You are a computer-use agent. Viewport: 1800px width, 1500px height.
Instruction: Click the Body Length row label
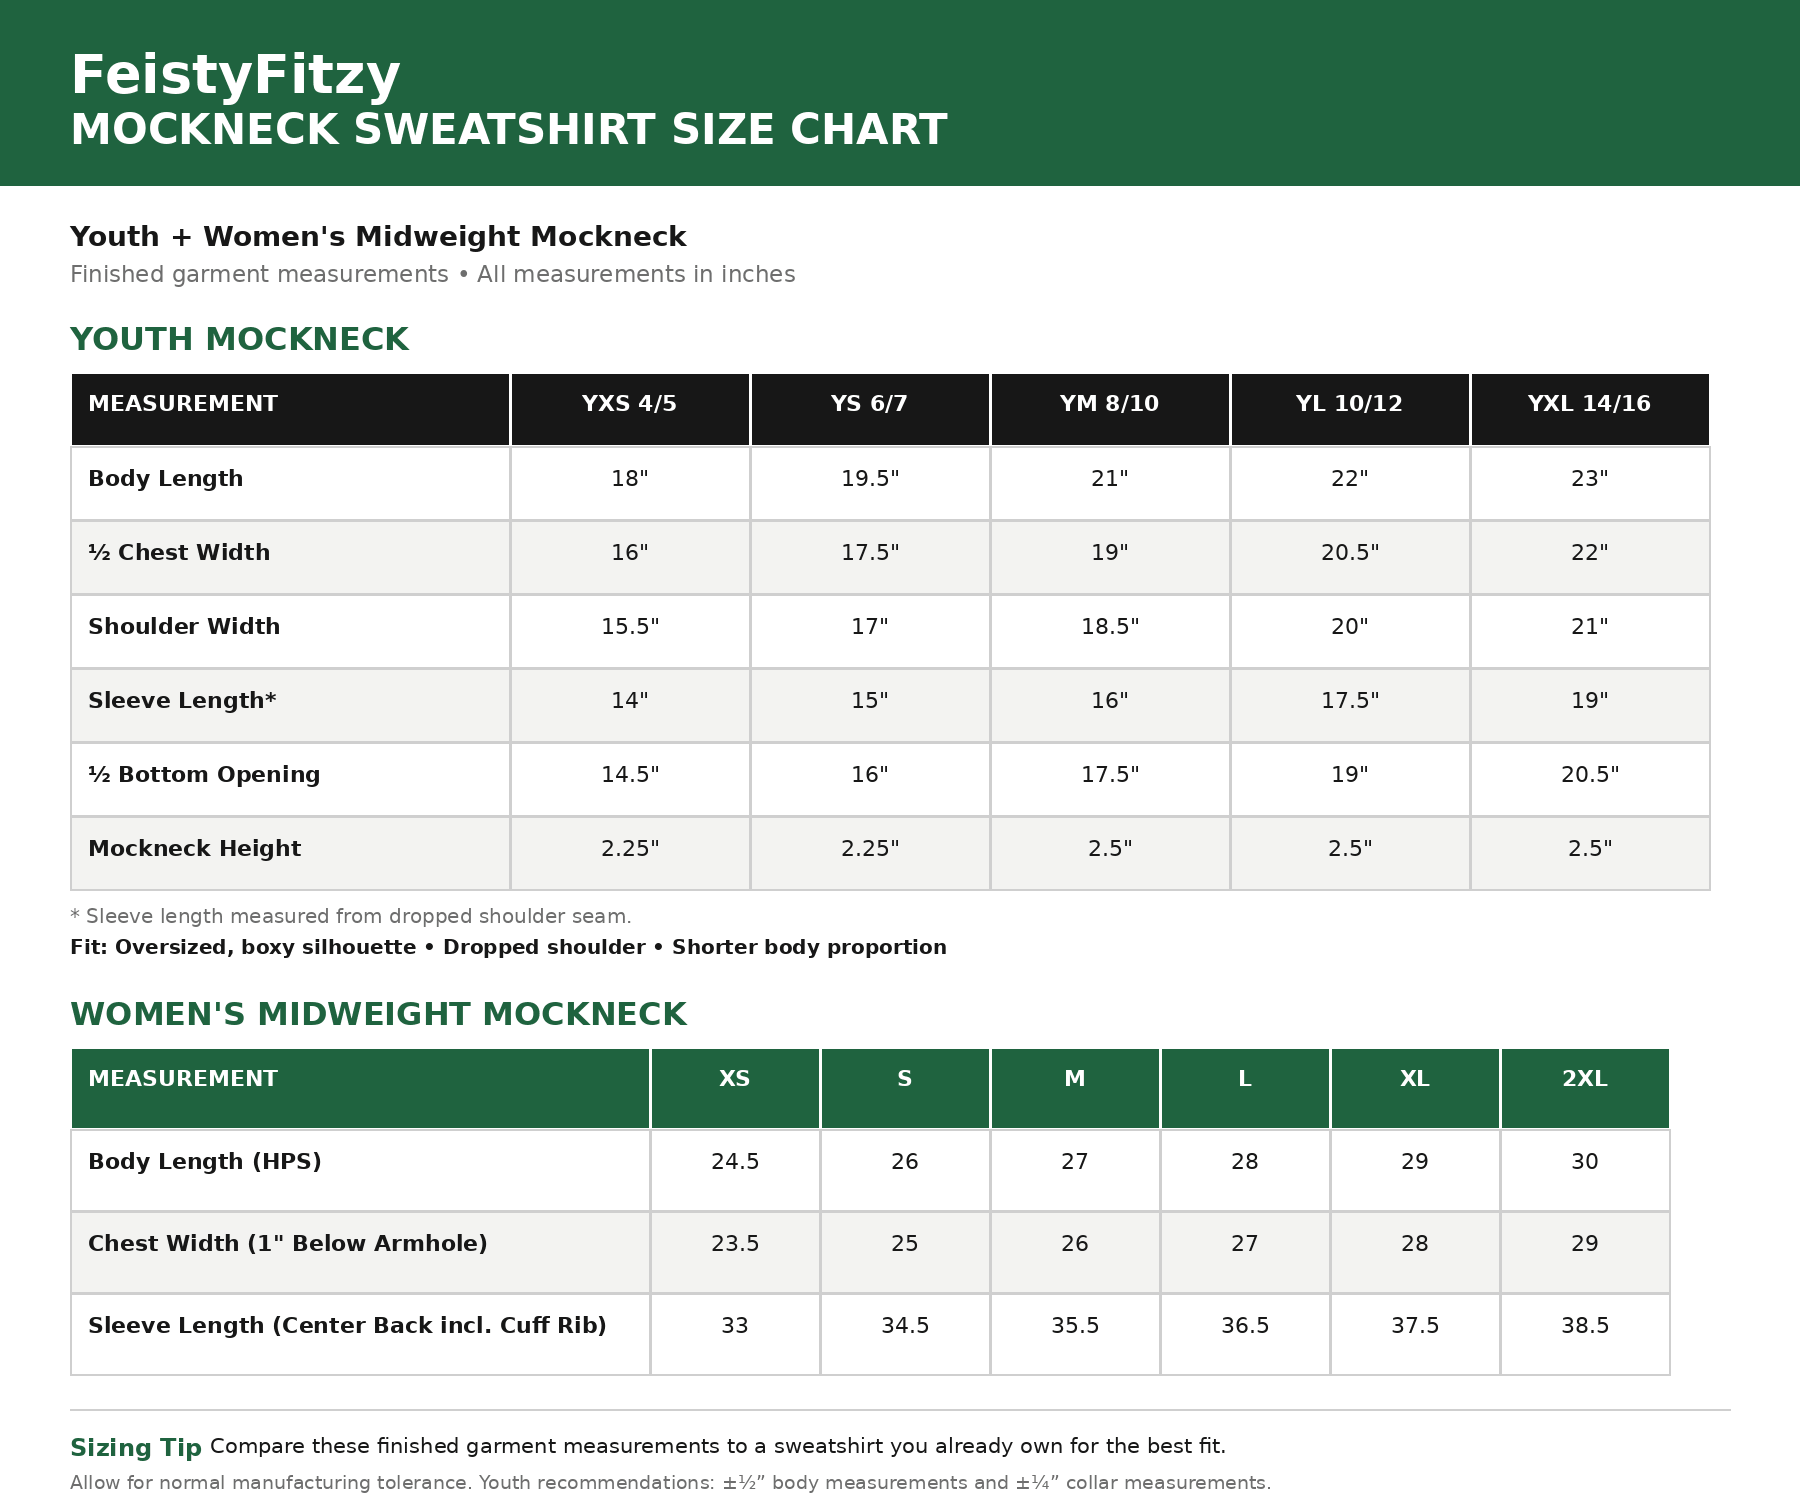tap(166, 479)
